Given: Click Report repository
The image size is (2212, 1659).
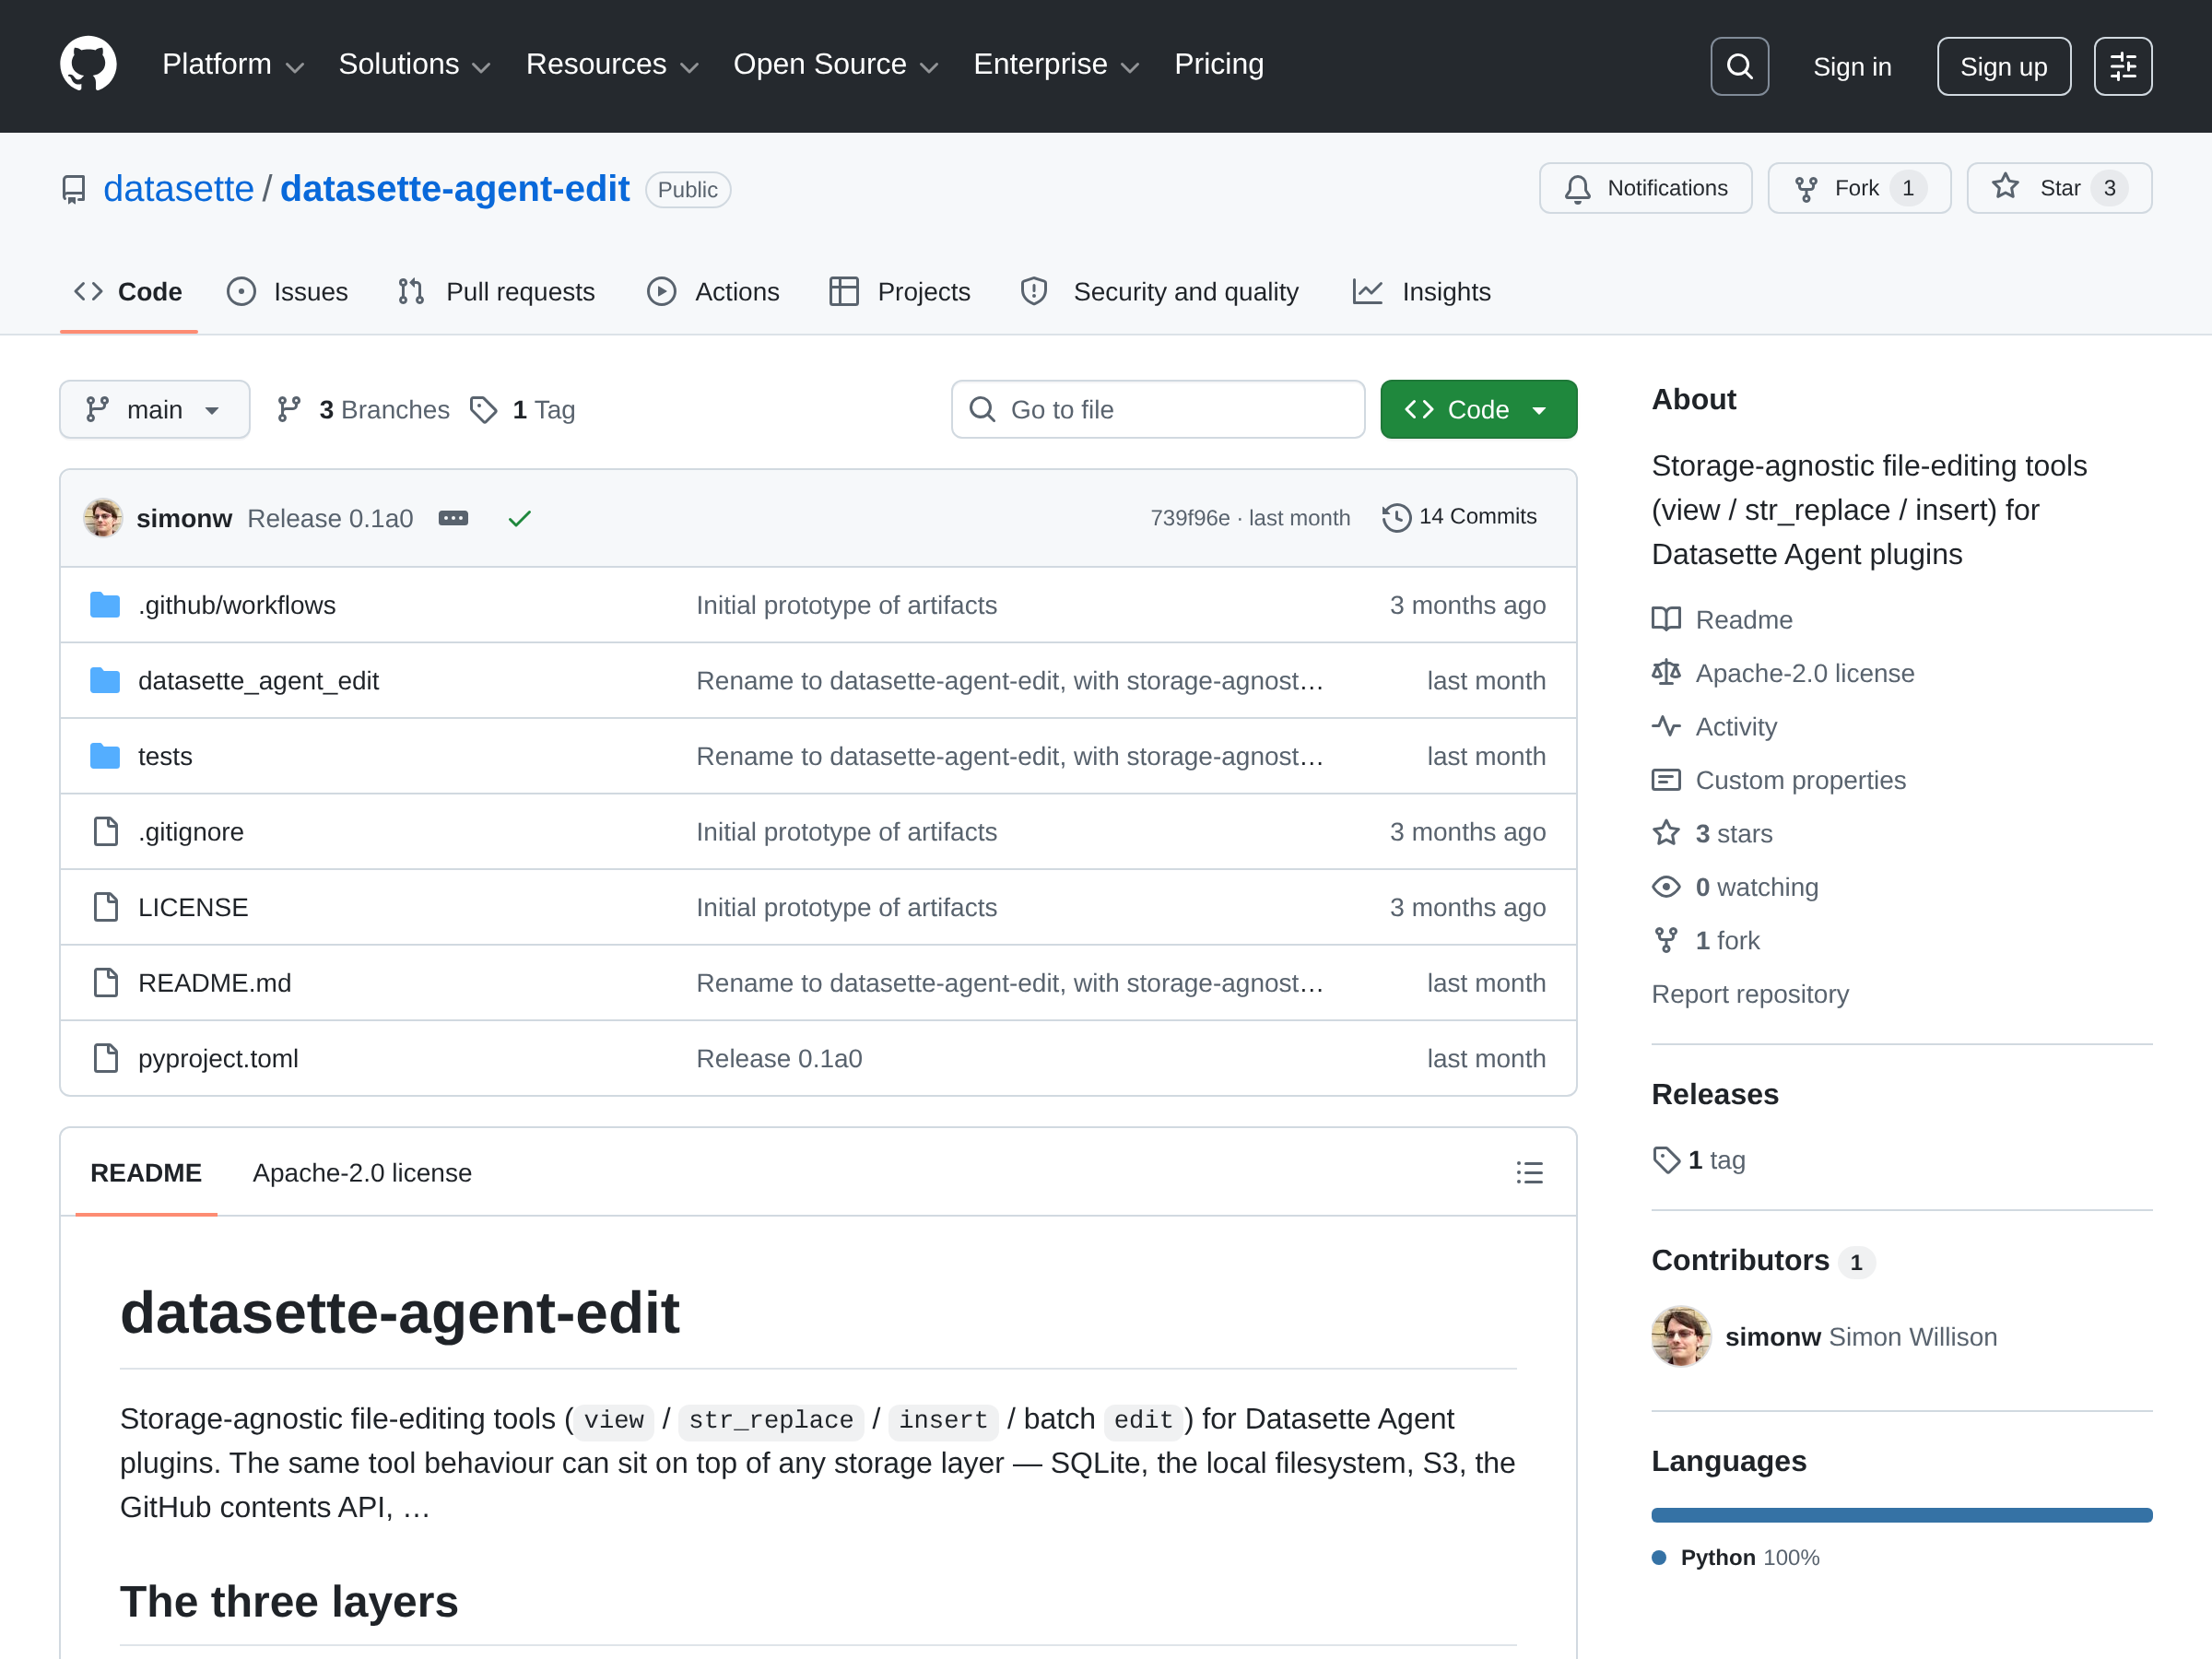Looking at the screenshot, I should tap(1750, 994).
